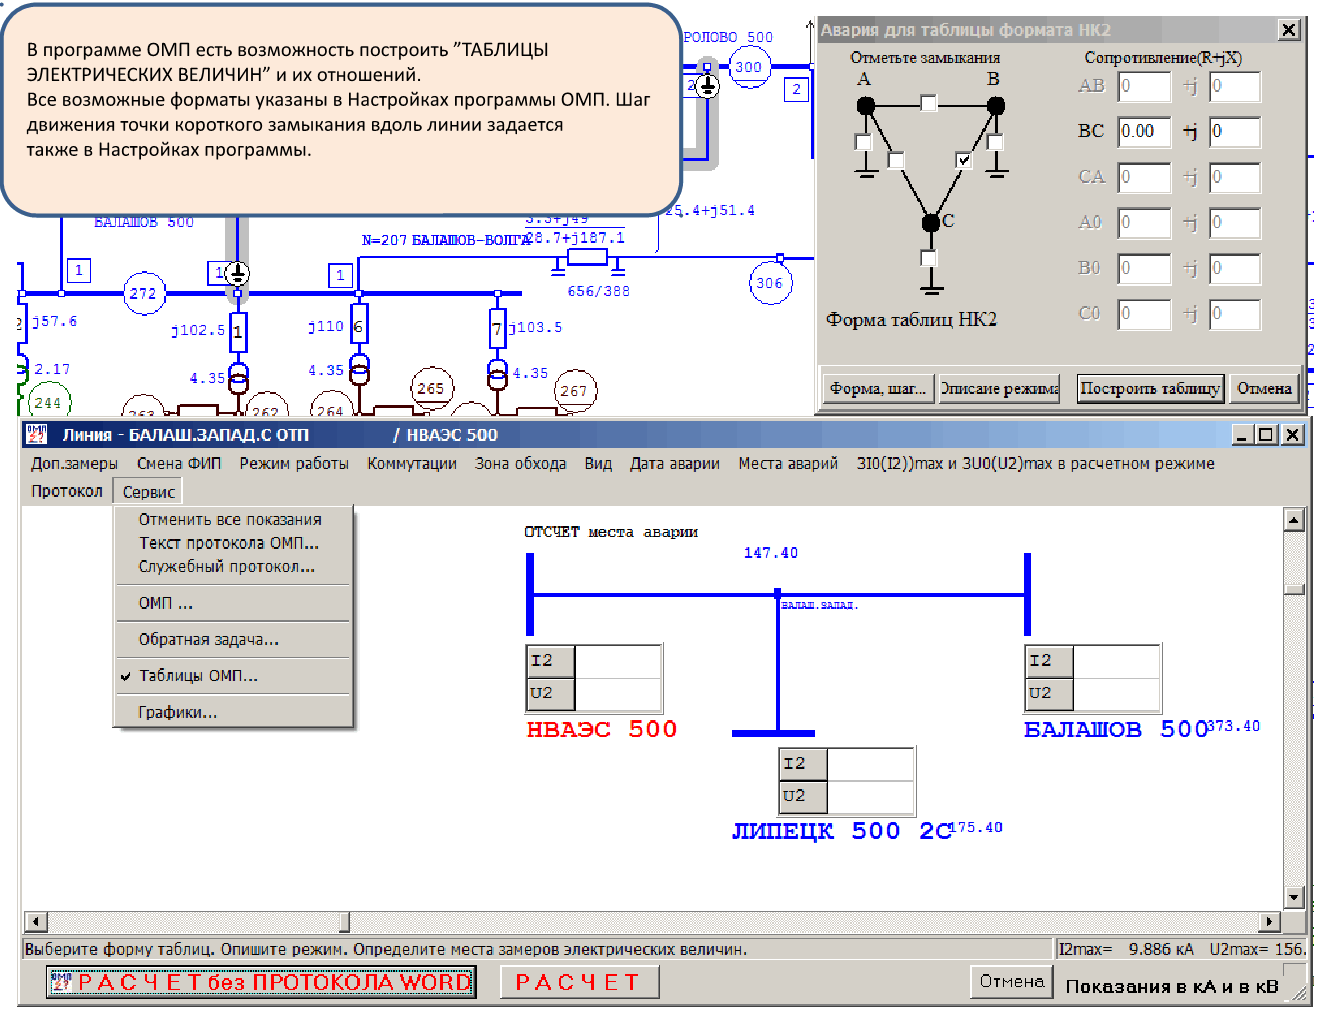The image size is (1321, 1013).
Task: Click the red 'РАСЧЕТ' button
Action: (578, 982)
